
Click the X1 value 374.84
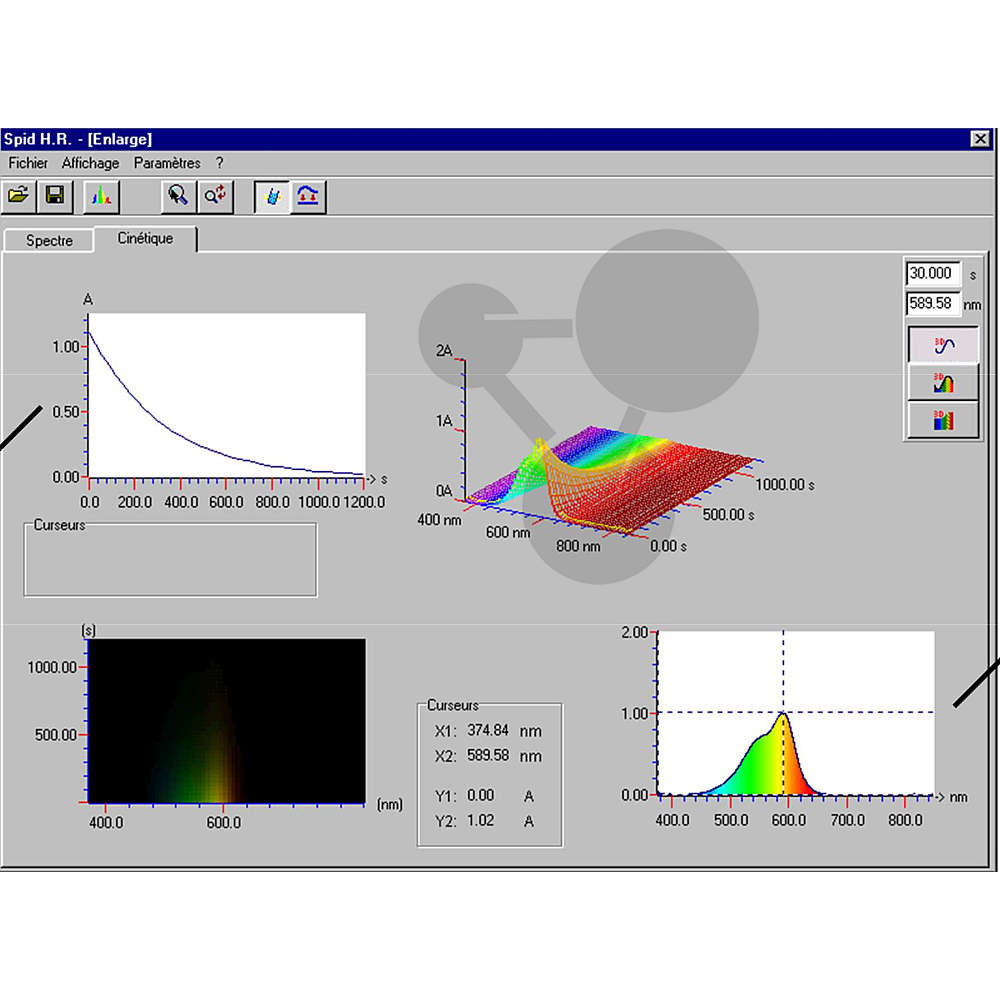[488, 730]
